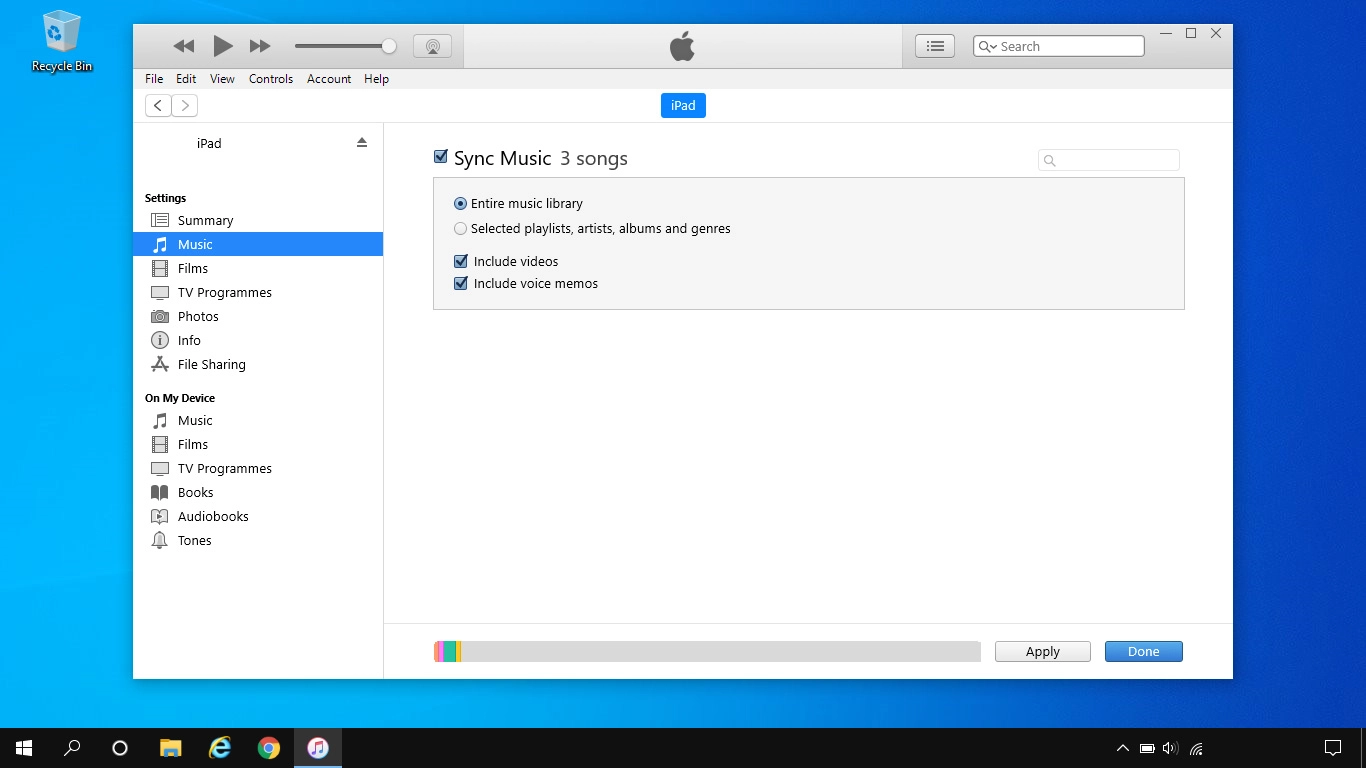The width and height of the screenshot is (1366, 768).
Task: Click the volume slider knob
Action: pos(389,46)
